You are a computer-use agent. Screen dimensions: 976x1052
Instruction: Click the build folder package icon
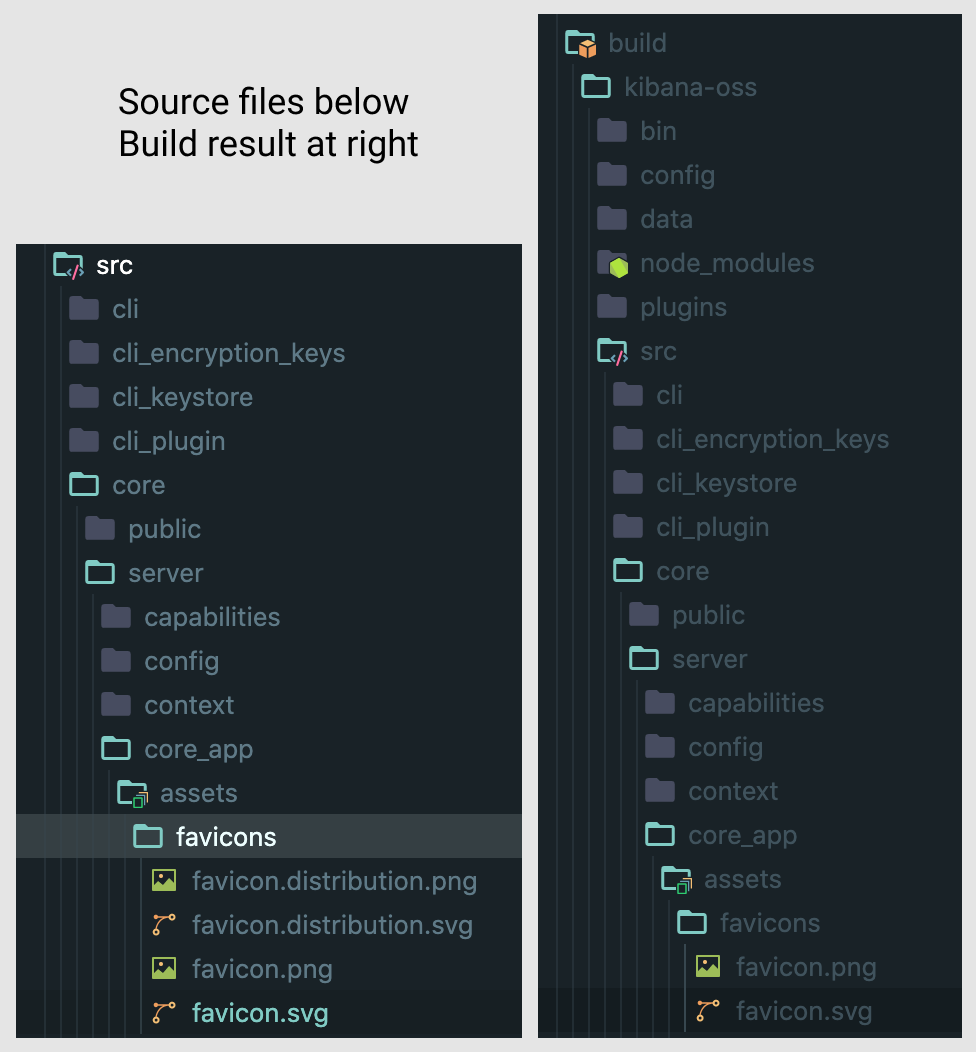(x=580, y=44)
